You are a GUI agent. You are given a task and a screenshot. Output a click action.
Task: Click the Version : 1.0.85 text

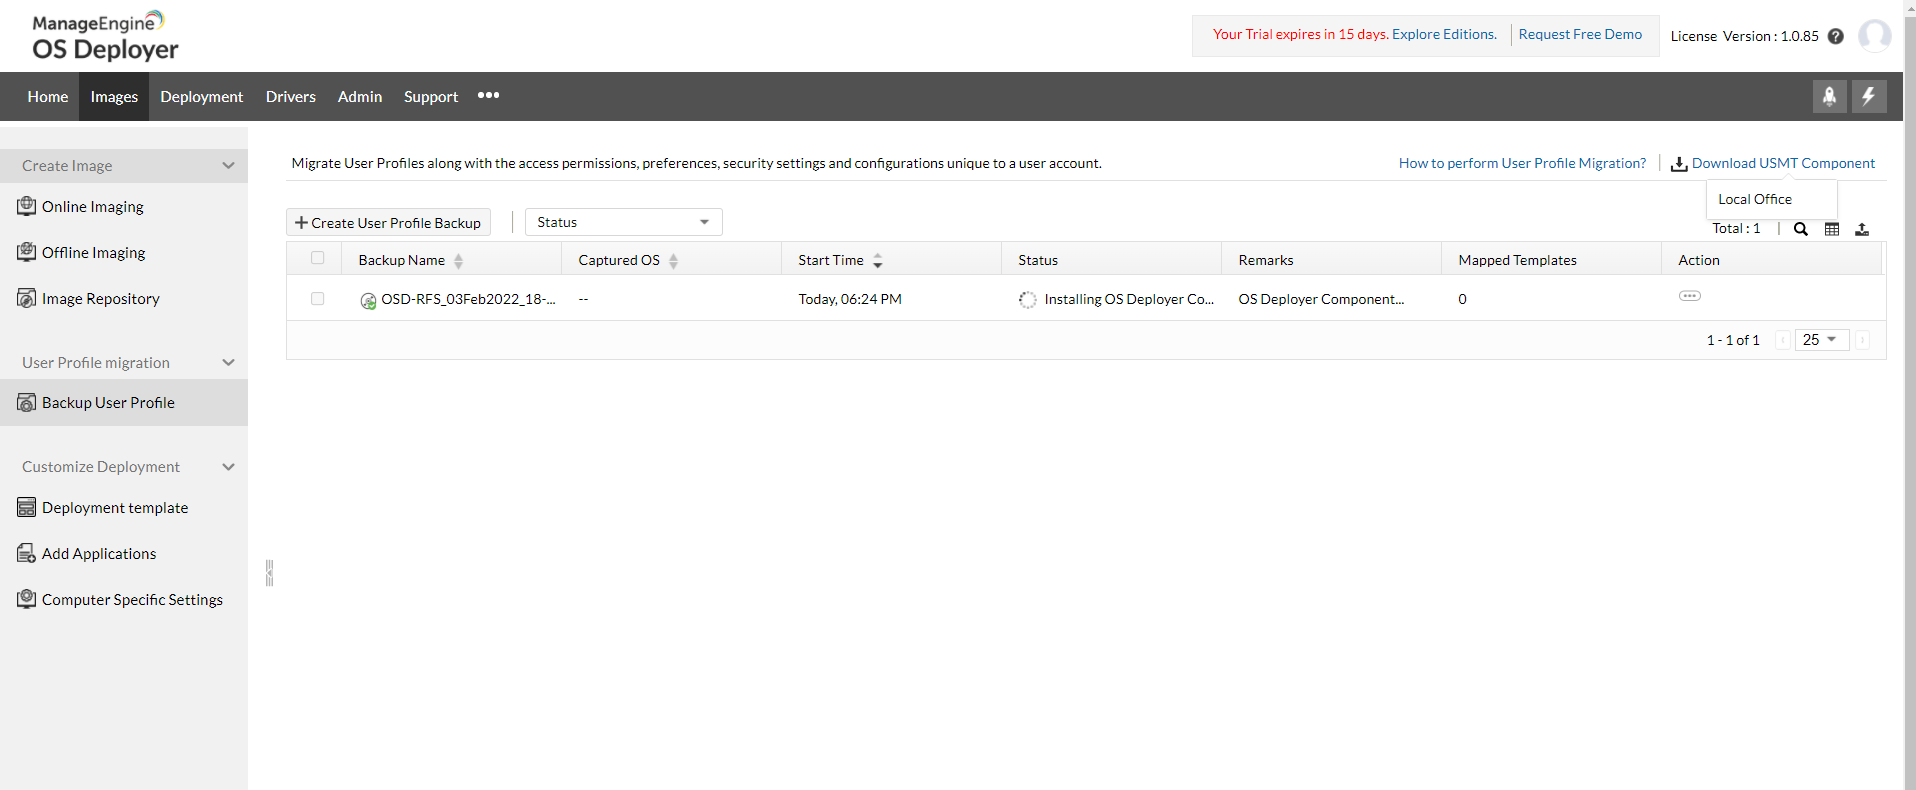[1771, 36]
